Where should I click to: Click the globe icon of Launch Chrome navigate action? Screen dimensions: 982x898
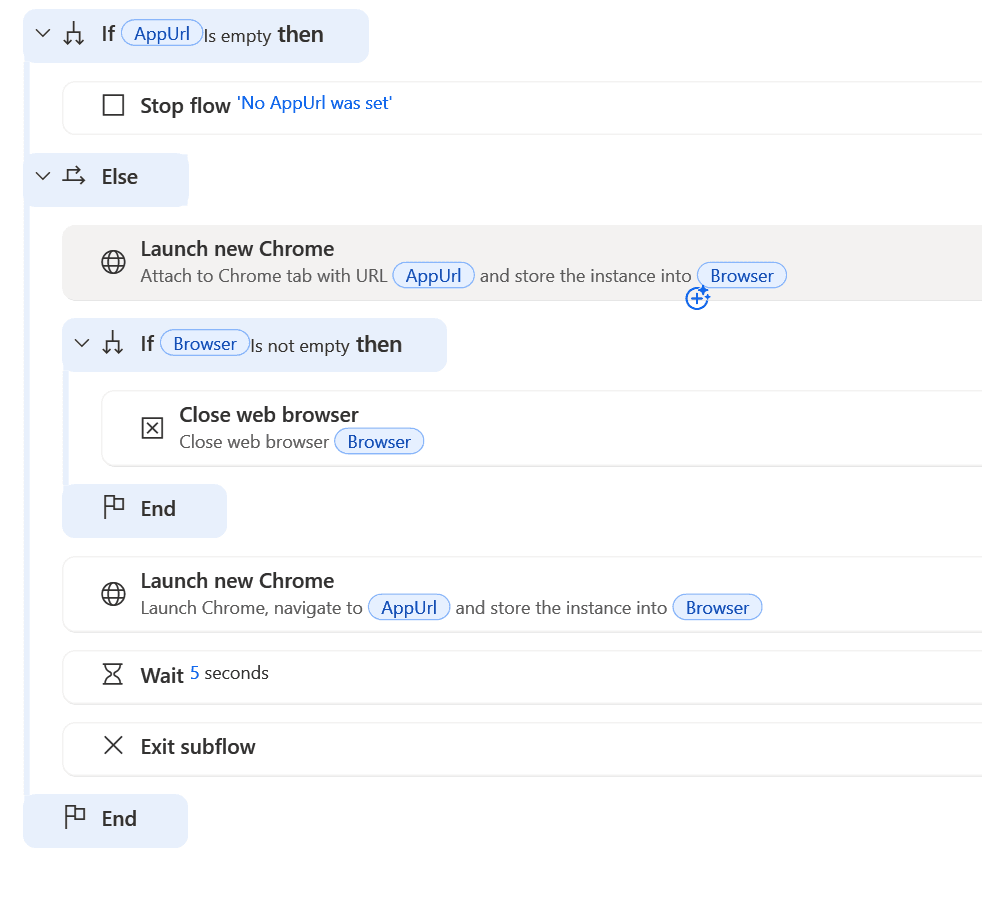click(113, 594)
